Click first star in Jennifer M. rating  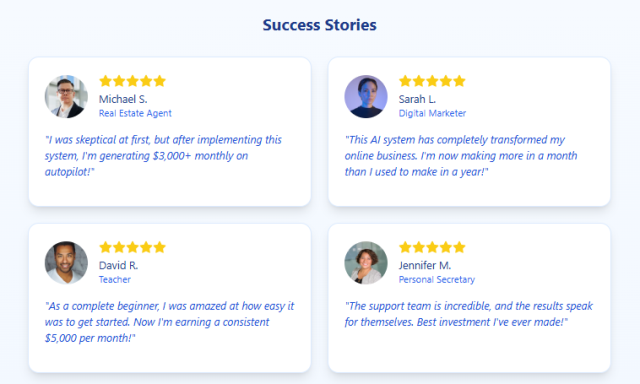click(x=405, y=247)
